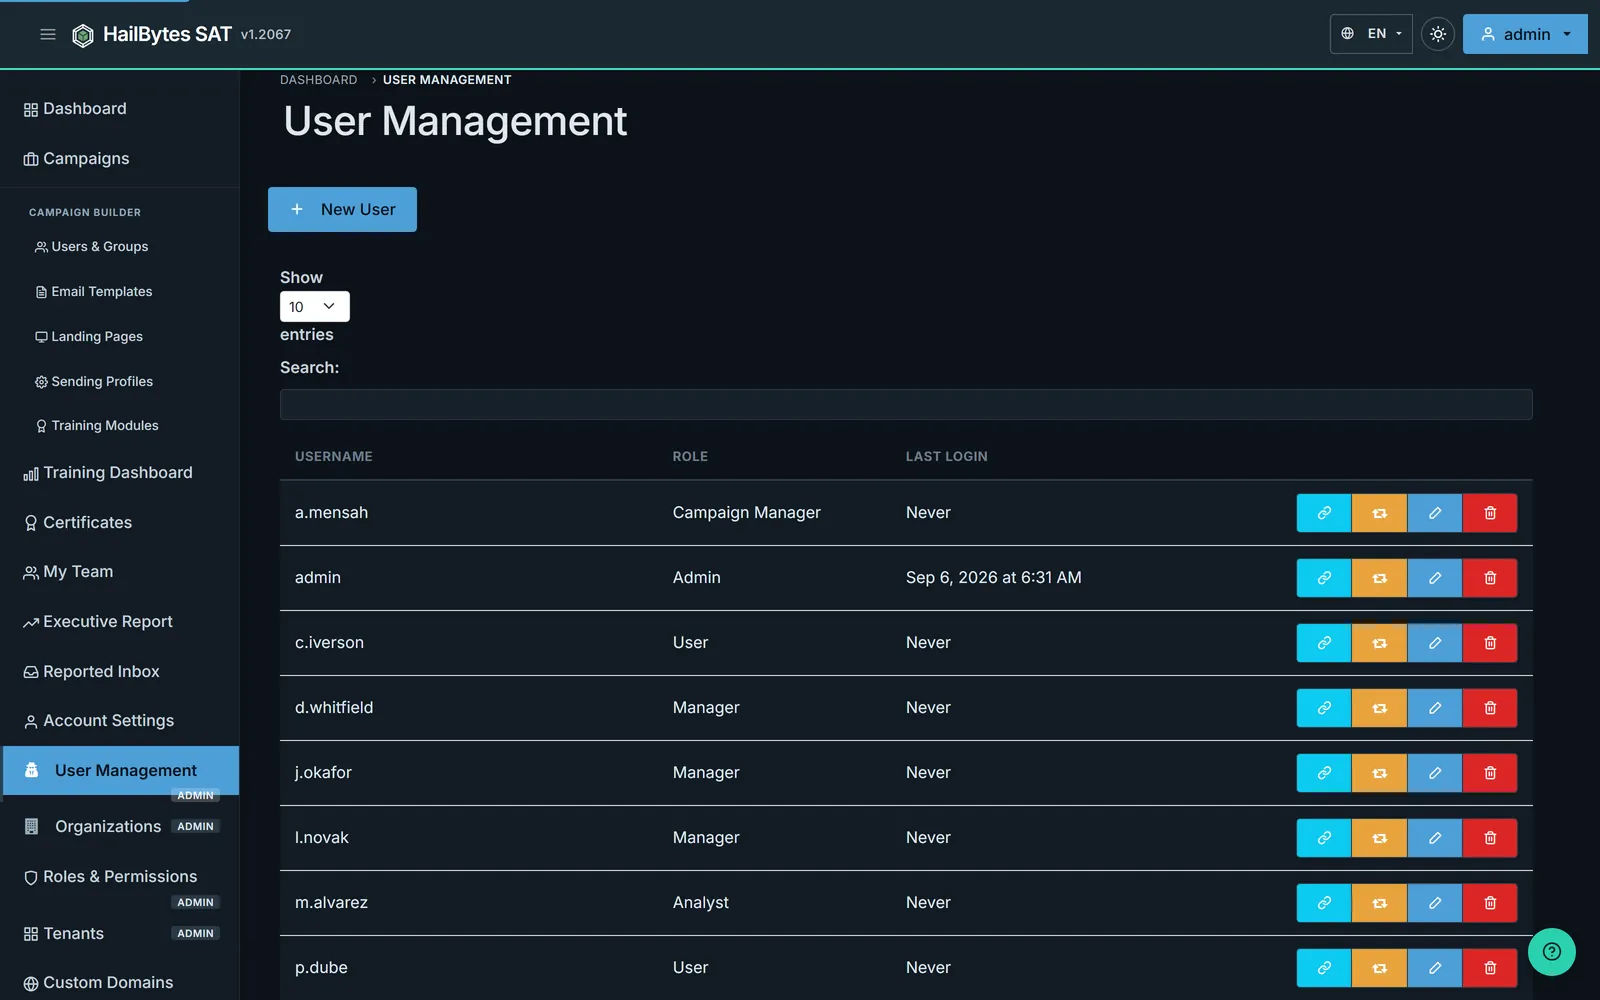
Task: Delete user l.novak trash icon
Action: (x=1490, y=838)
